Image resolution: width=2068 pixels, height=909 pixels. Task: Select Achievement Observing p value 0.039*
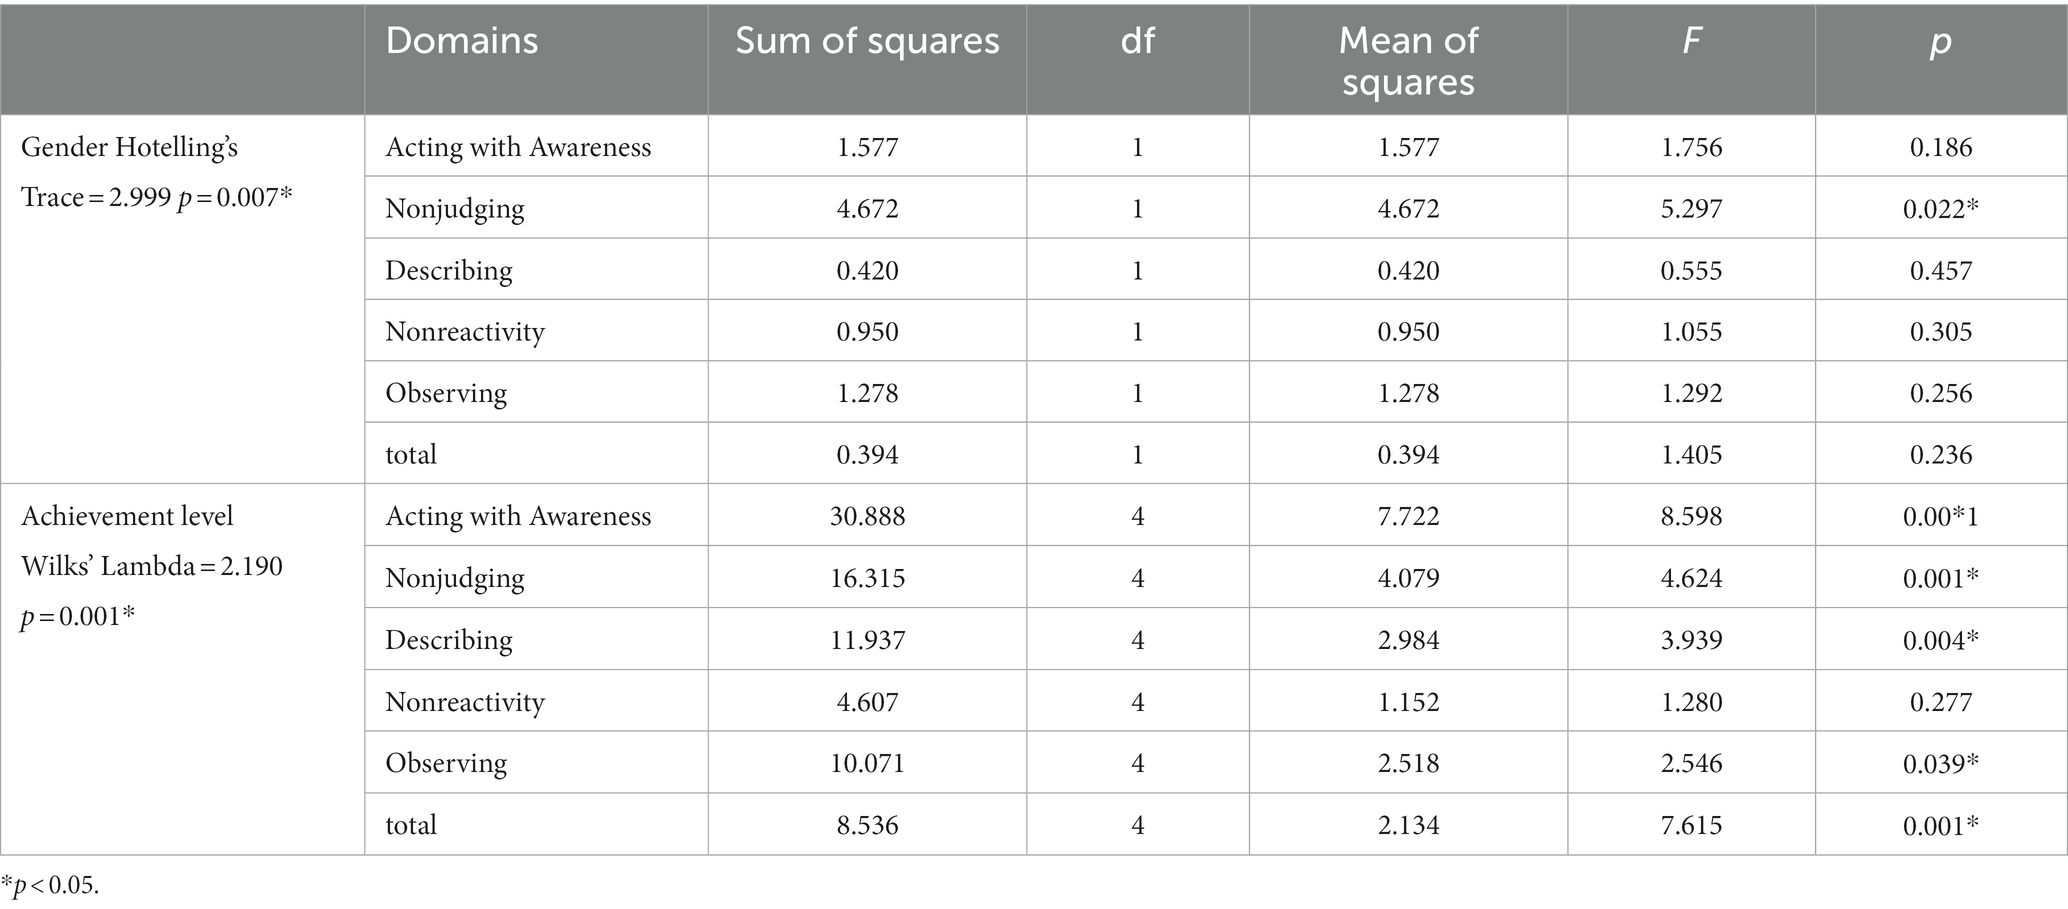tap(1940, 763)
